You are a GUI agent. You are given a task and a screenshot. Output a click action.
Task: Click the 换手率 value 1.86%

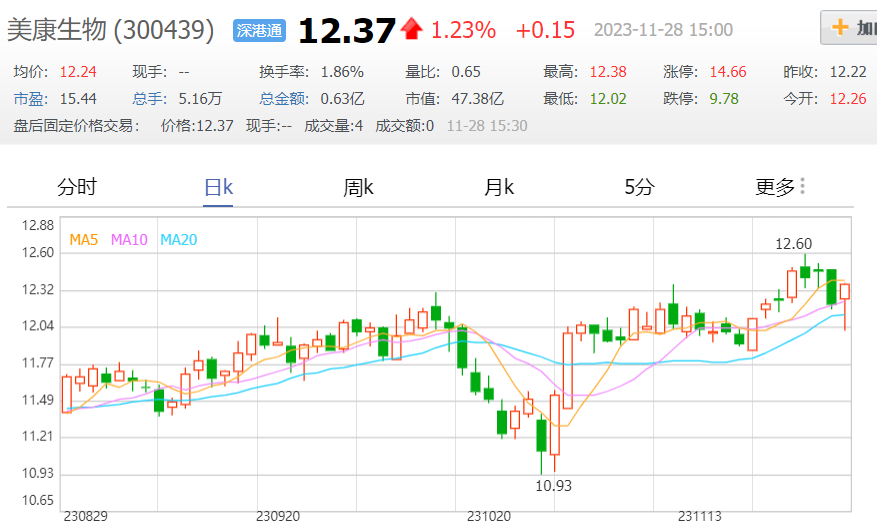[342, 72]
